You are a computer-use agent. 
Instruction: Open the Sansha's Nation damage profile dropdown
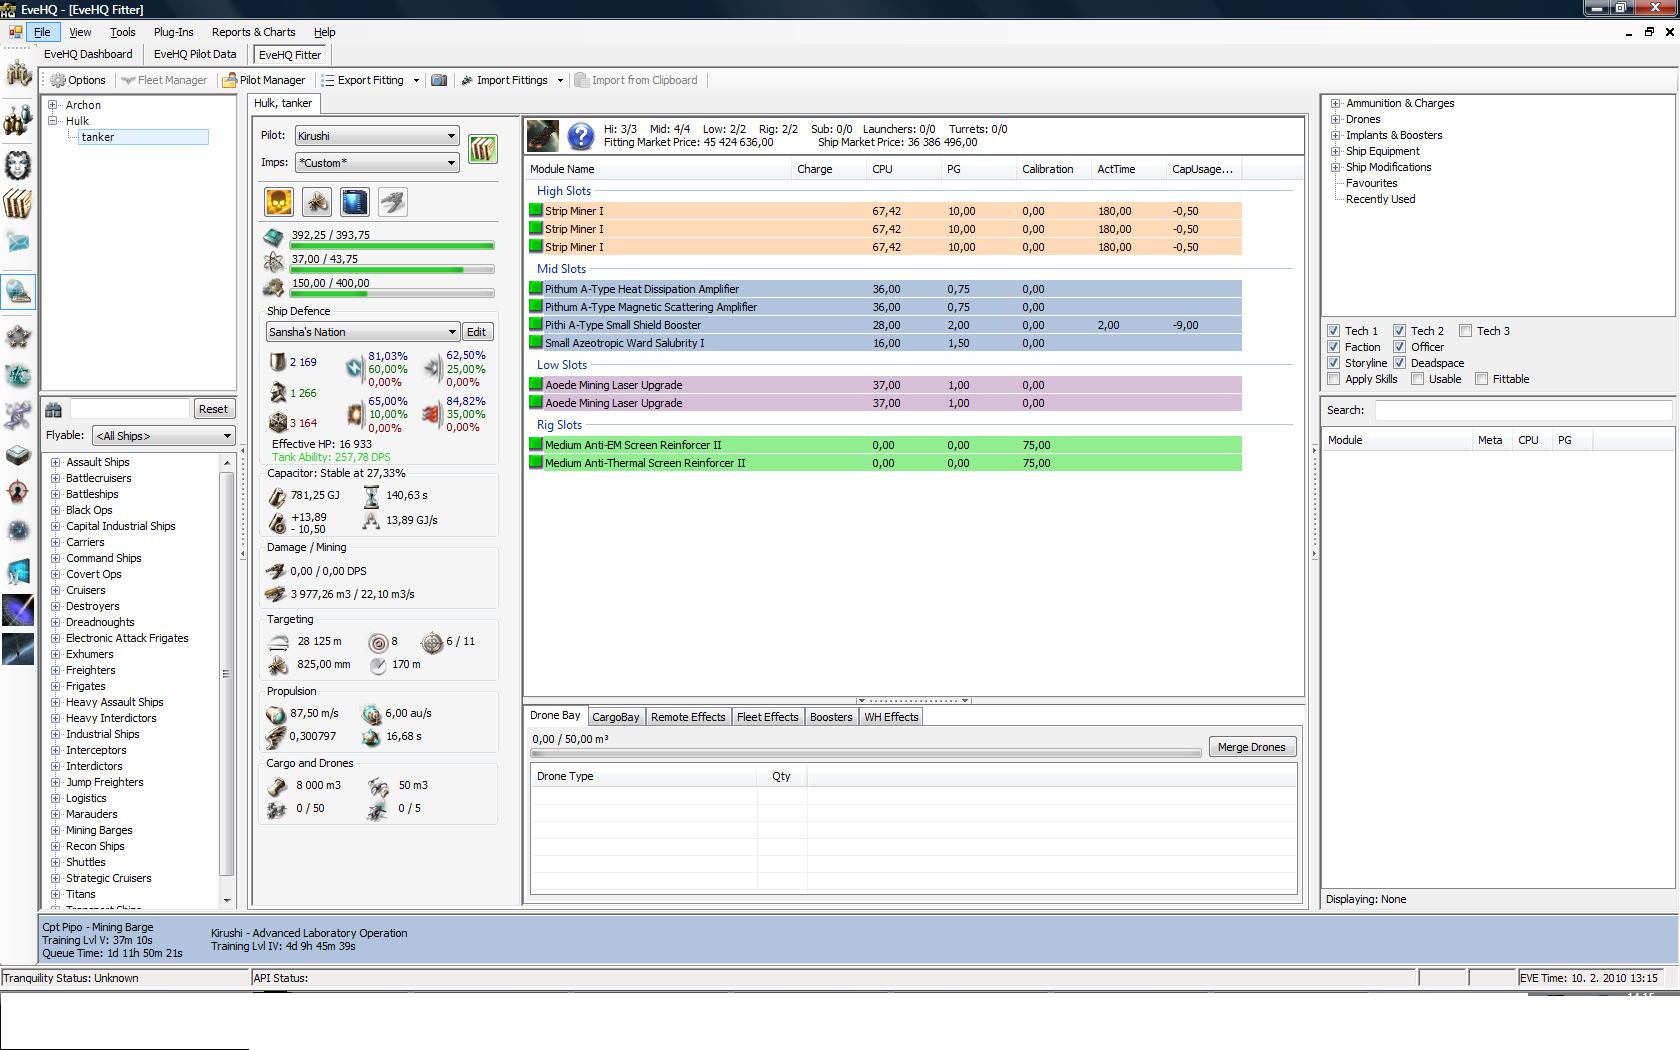pyautogui.click(x=362, y=332)
